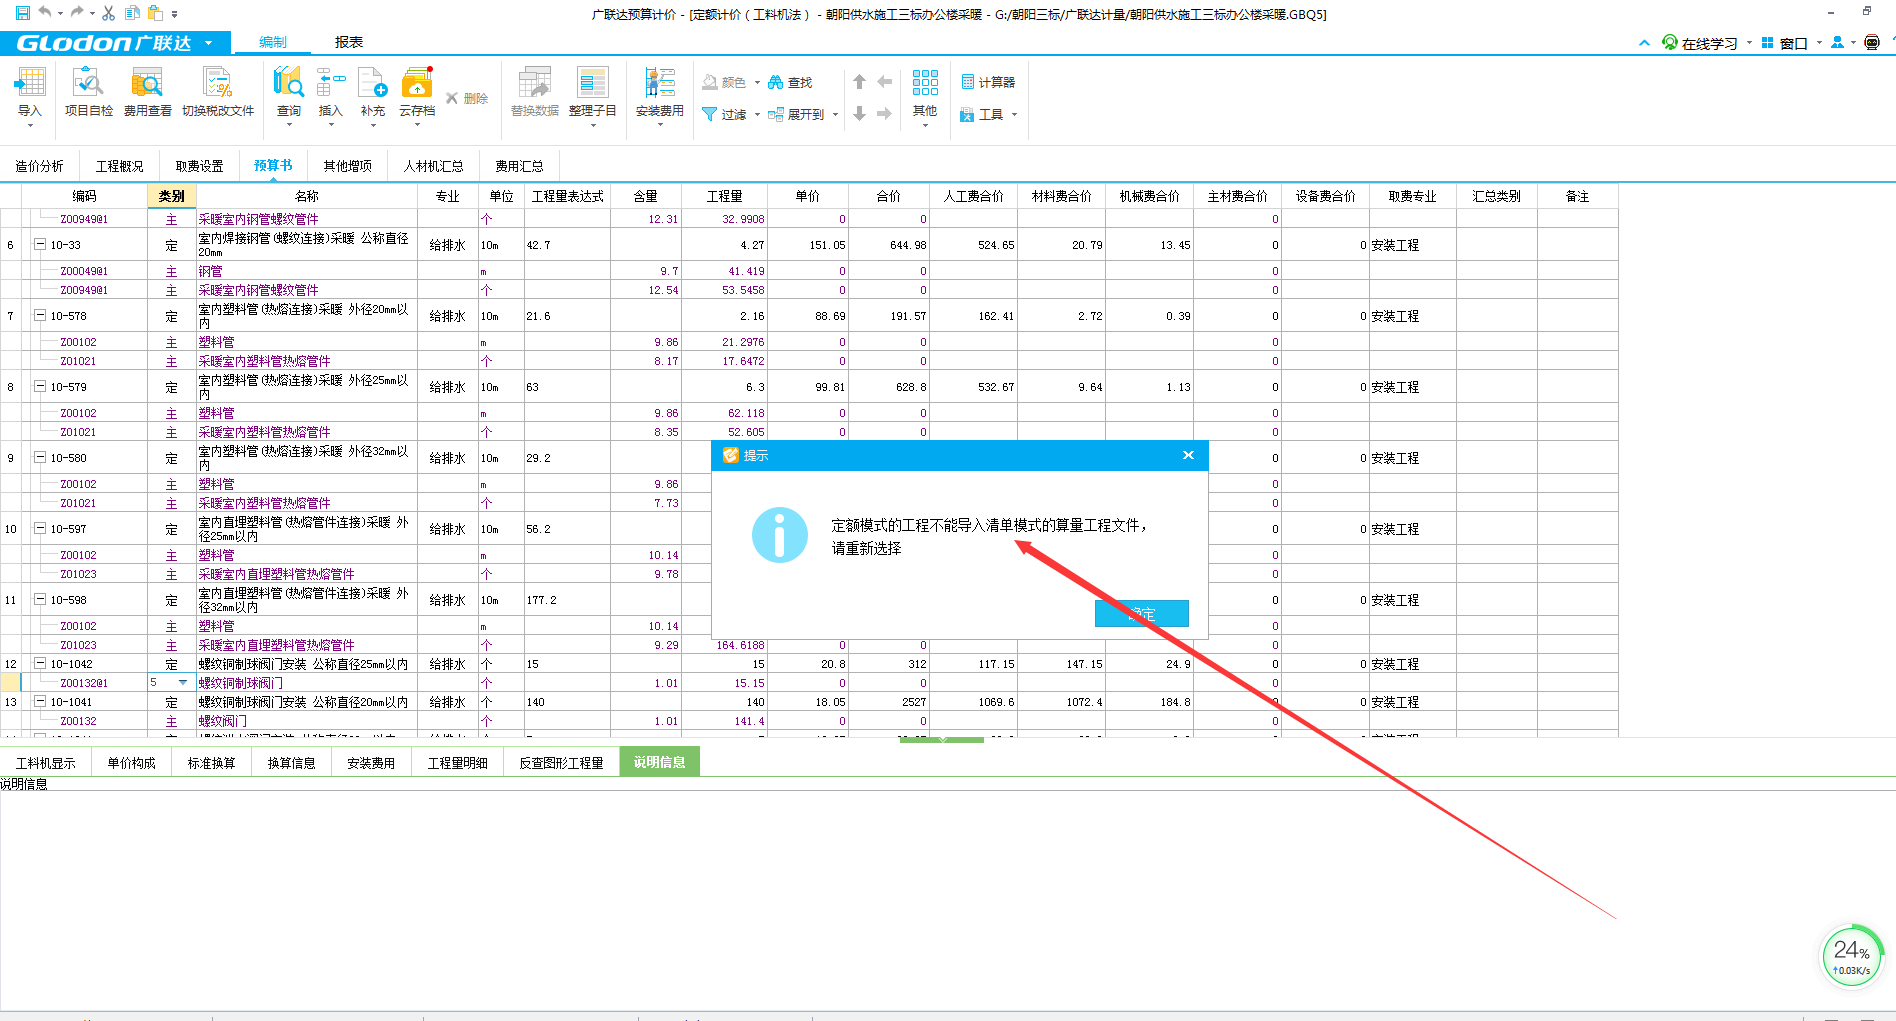Image resolution: width=1896 pixels, height=1021 pixels.
Task: Close the 提示 dialog with X
Action: (1188, 455)
